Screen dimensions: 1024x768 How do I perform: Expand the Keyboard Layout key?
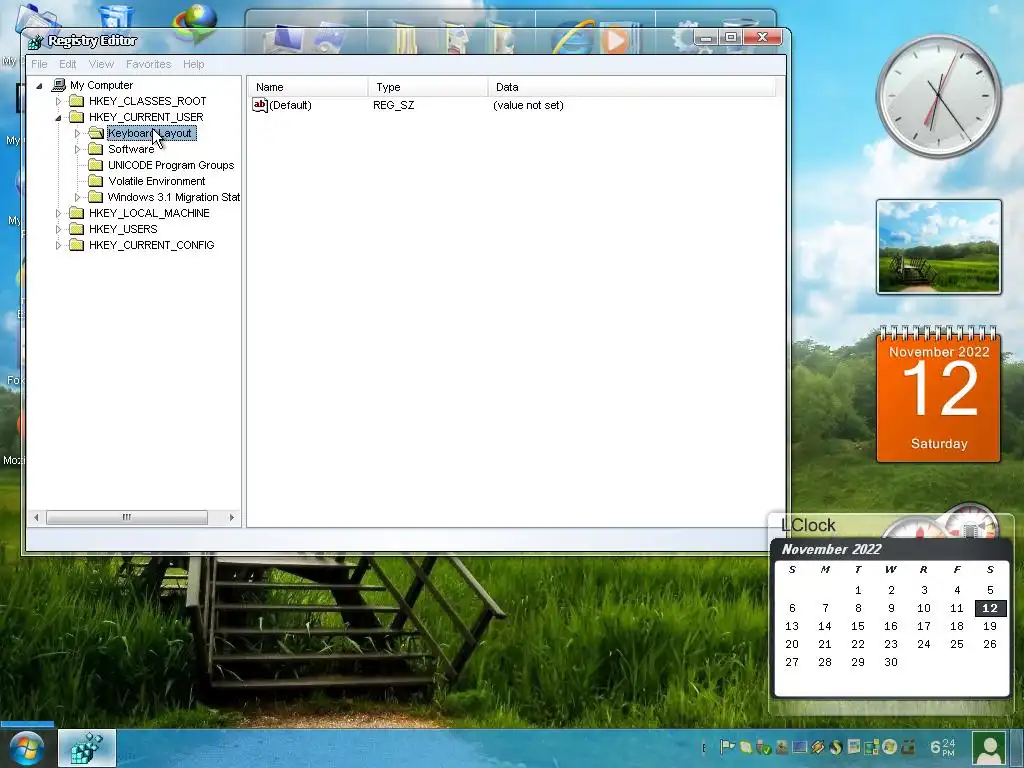77,133
